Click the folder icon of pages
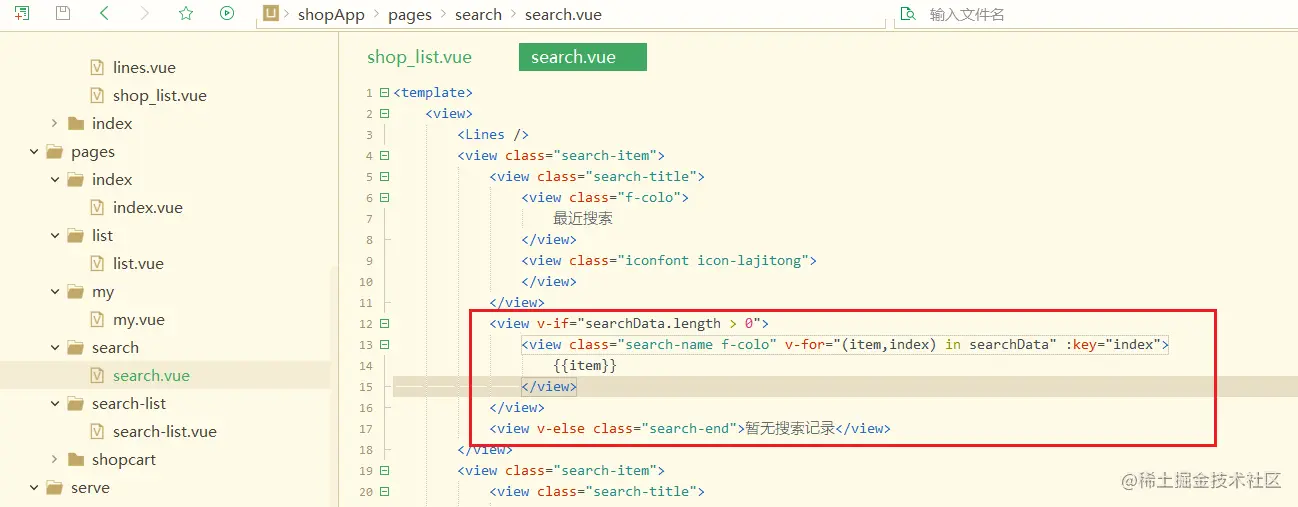 pyautogui.click(x=55, y=152)
